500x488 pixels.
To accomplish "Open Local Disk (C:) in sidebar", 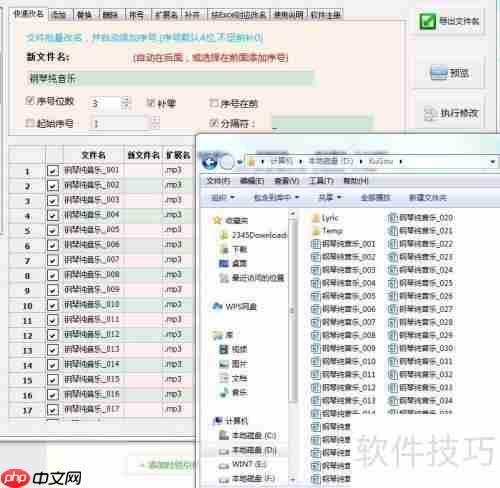I will point(248,436).
